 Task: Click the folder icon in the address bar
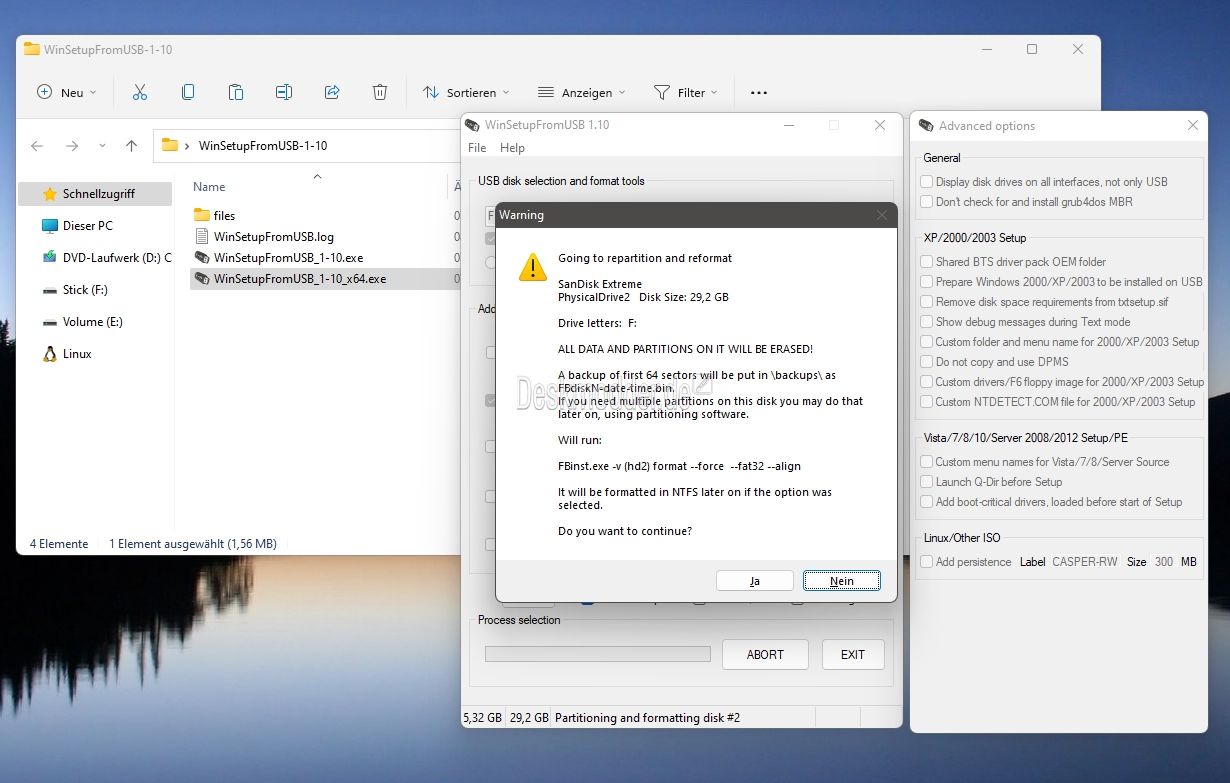(x=170, y=145)
